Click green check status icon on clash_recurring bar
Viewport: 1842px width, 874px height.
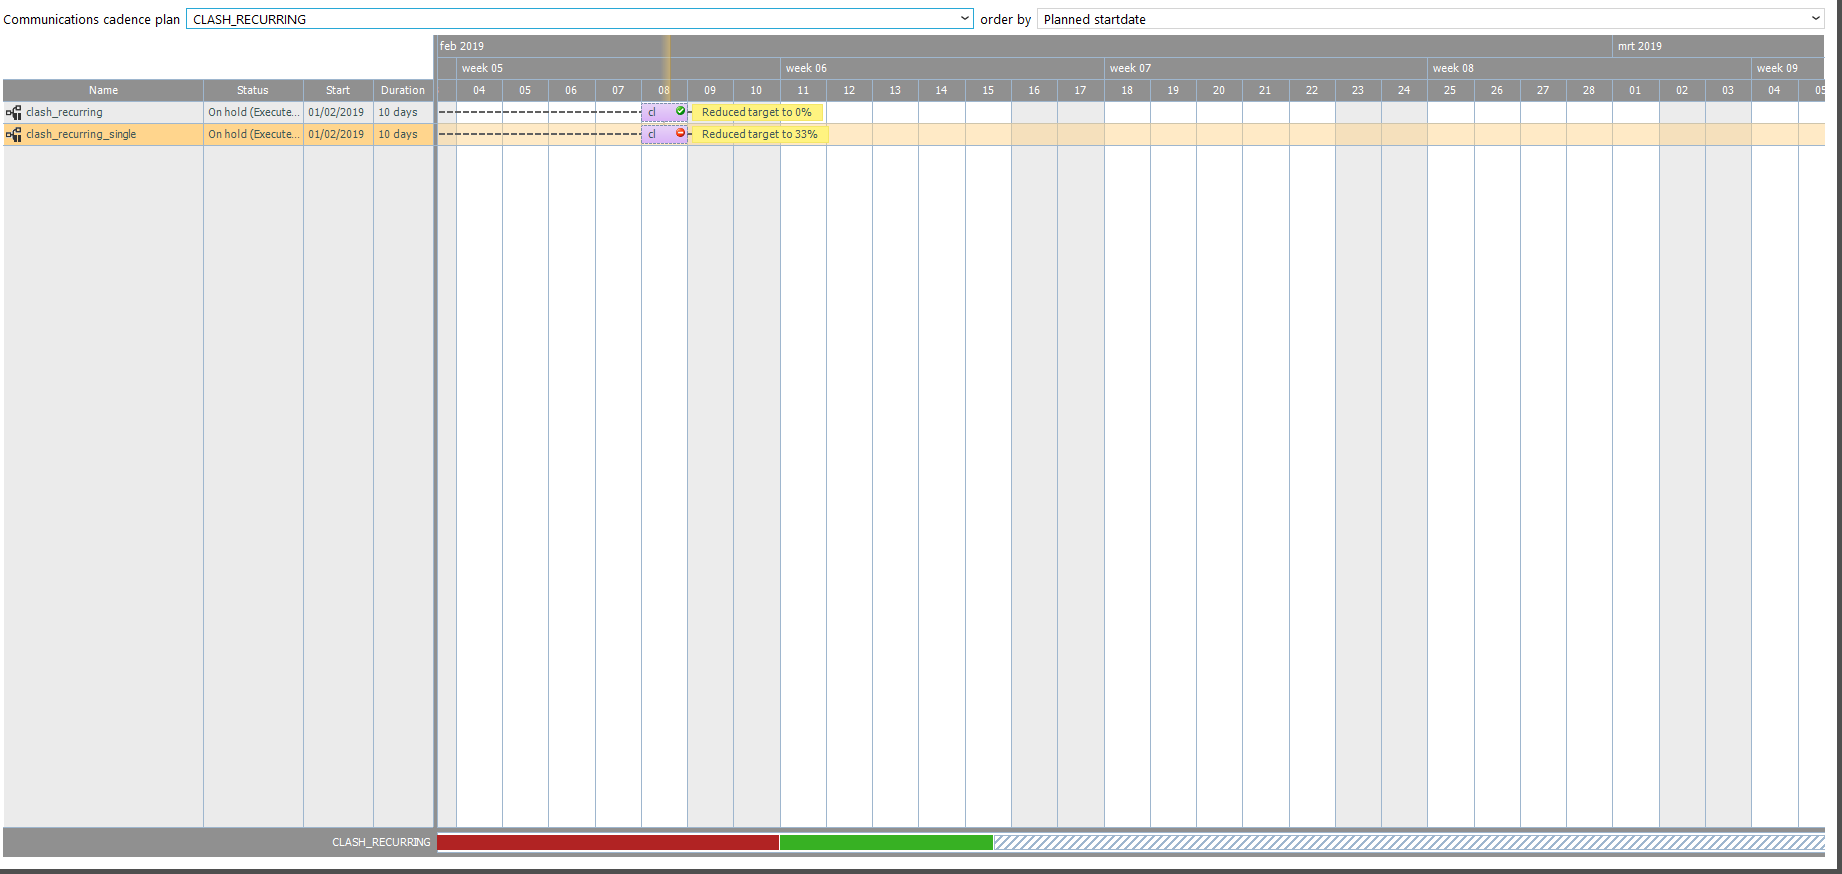681,111
